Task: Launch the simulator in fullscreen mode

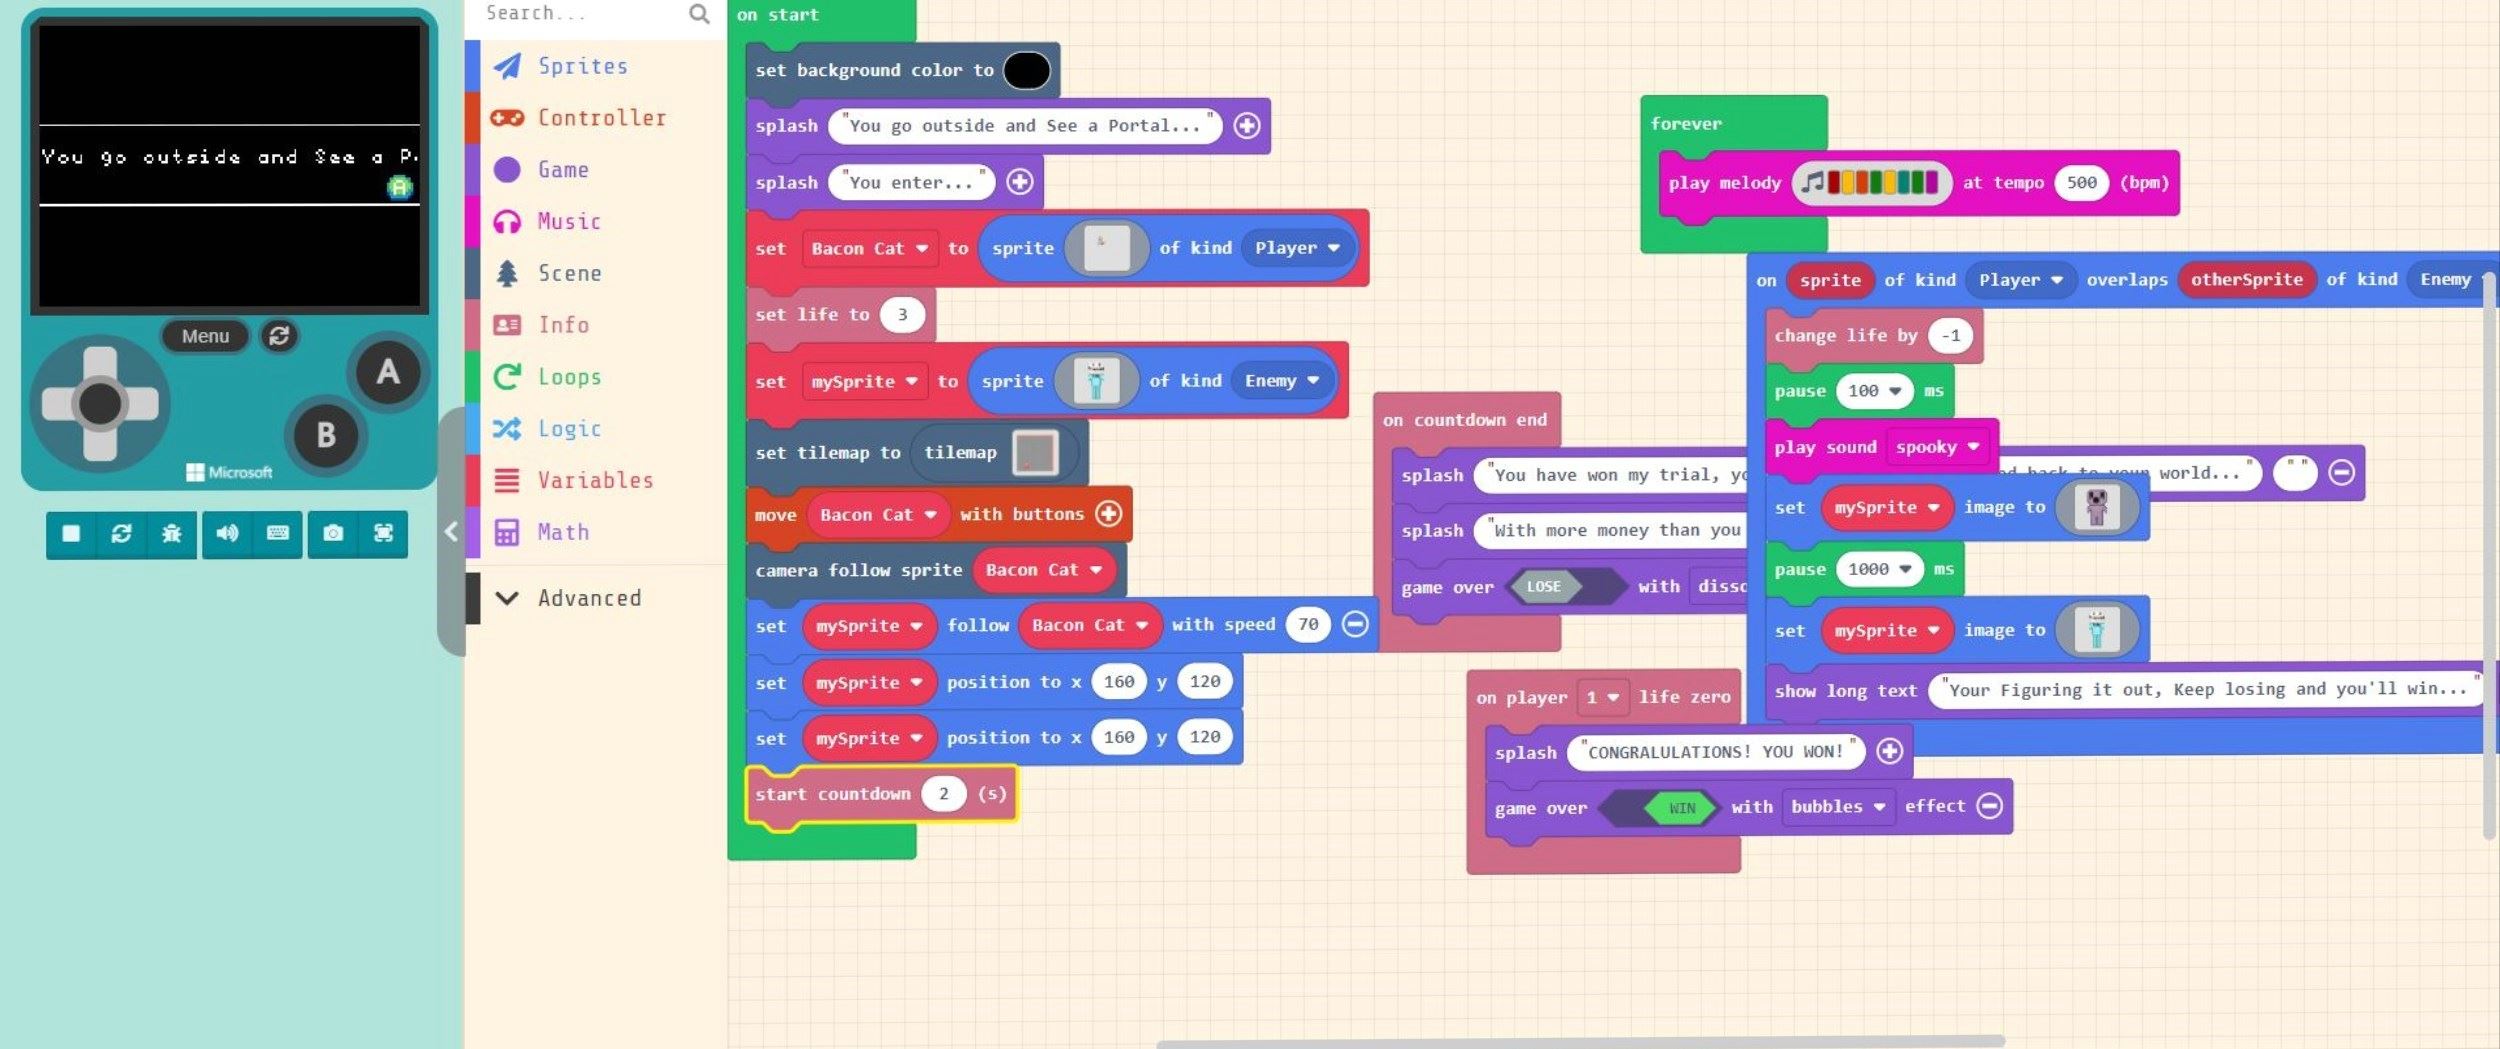Action: 383,534
